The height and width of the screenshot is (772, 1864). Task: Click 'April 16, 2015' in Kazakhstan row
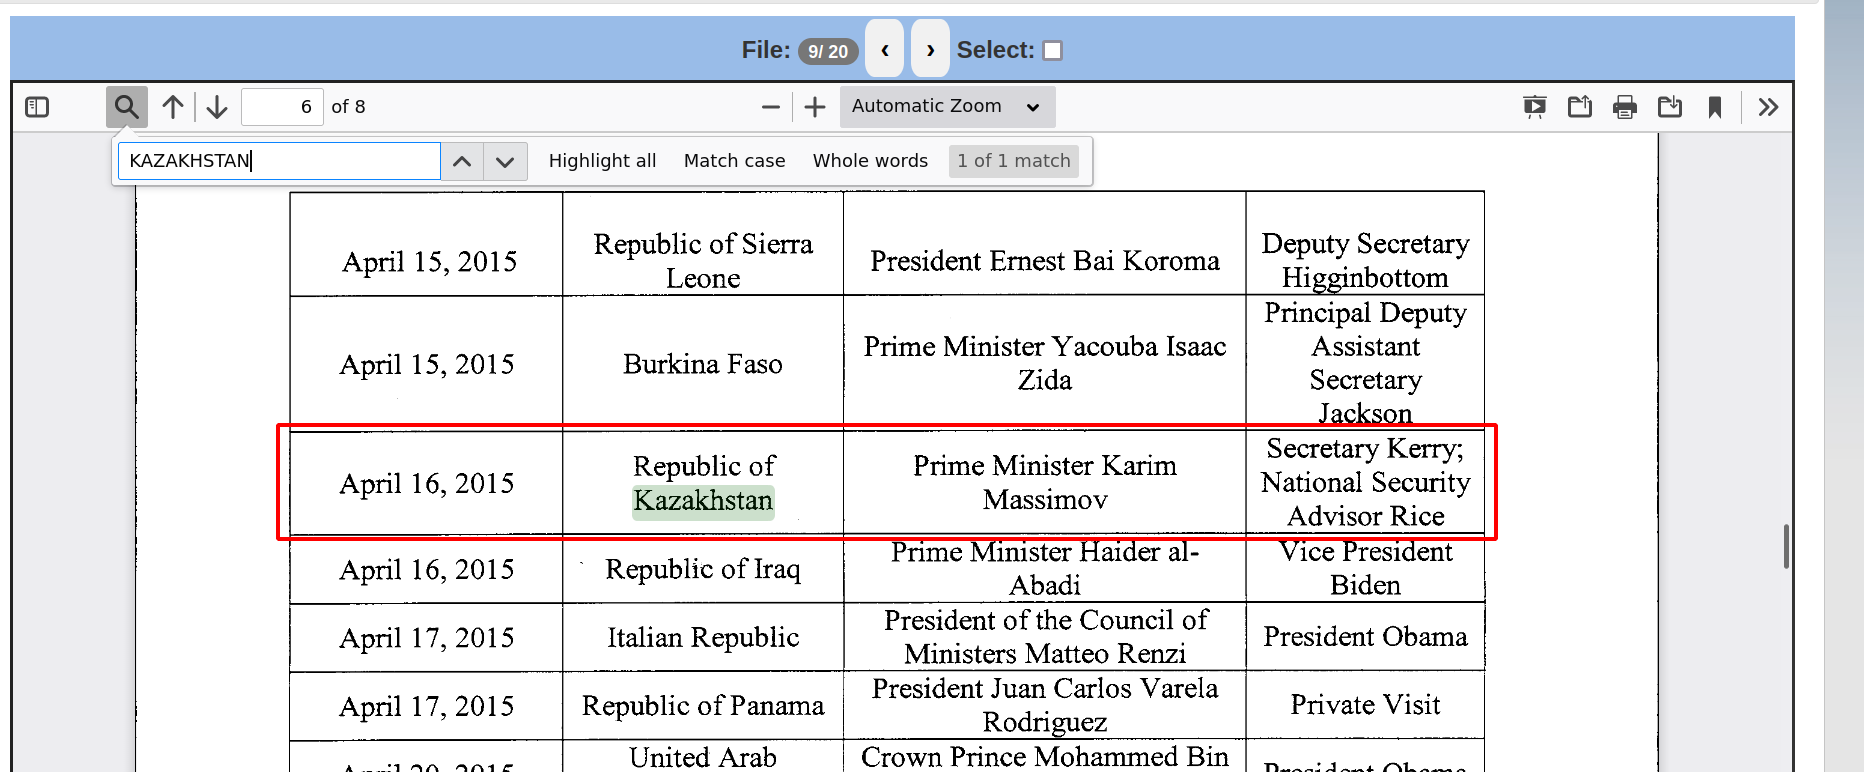tap(427, 484)
